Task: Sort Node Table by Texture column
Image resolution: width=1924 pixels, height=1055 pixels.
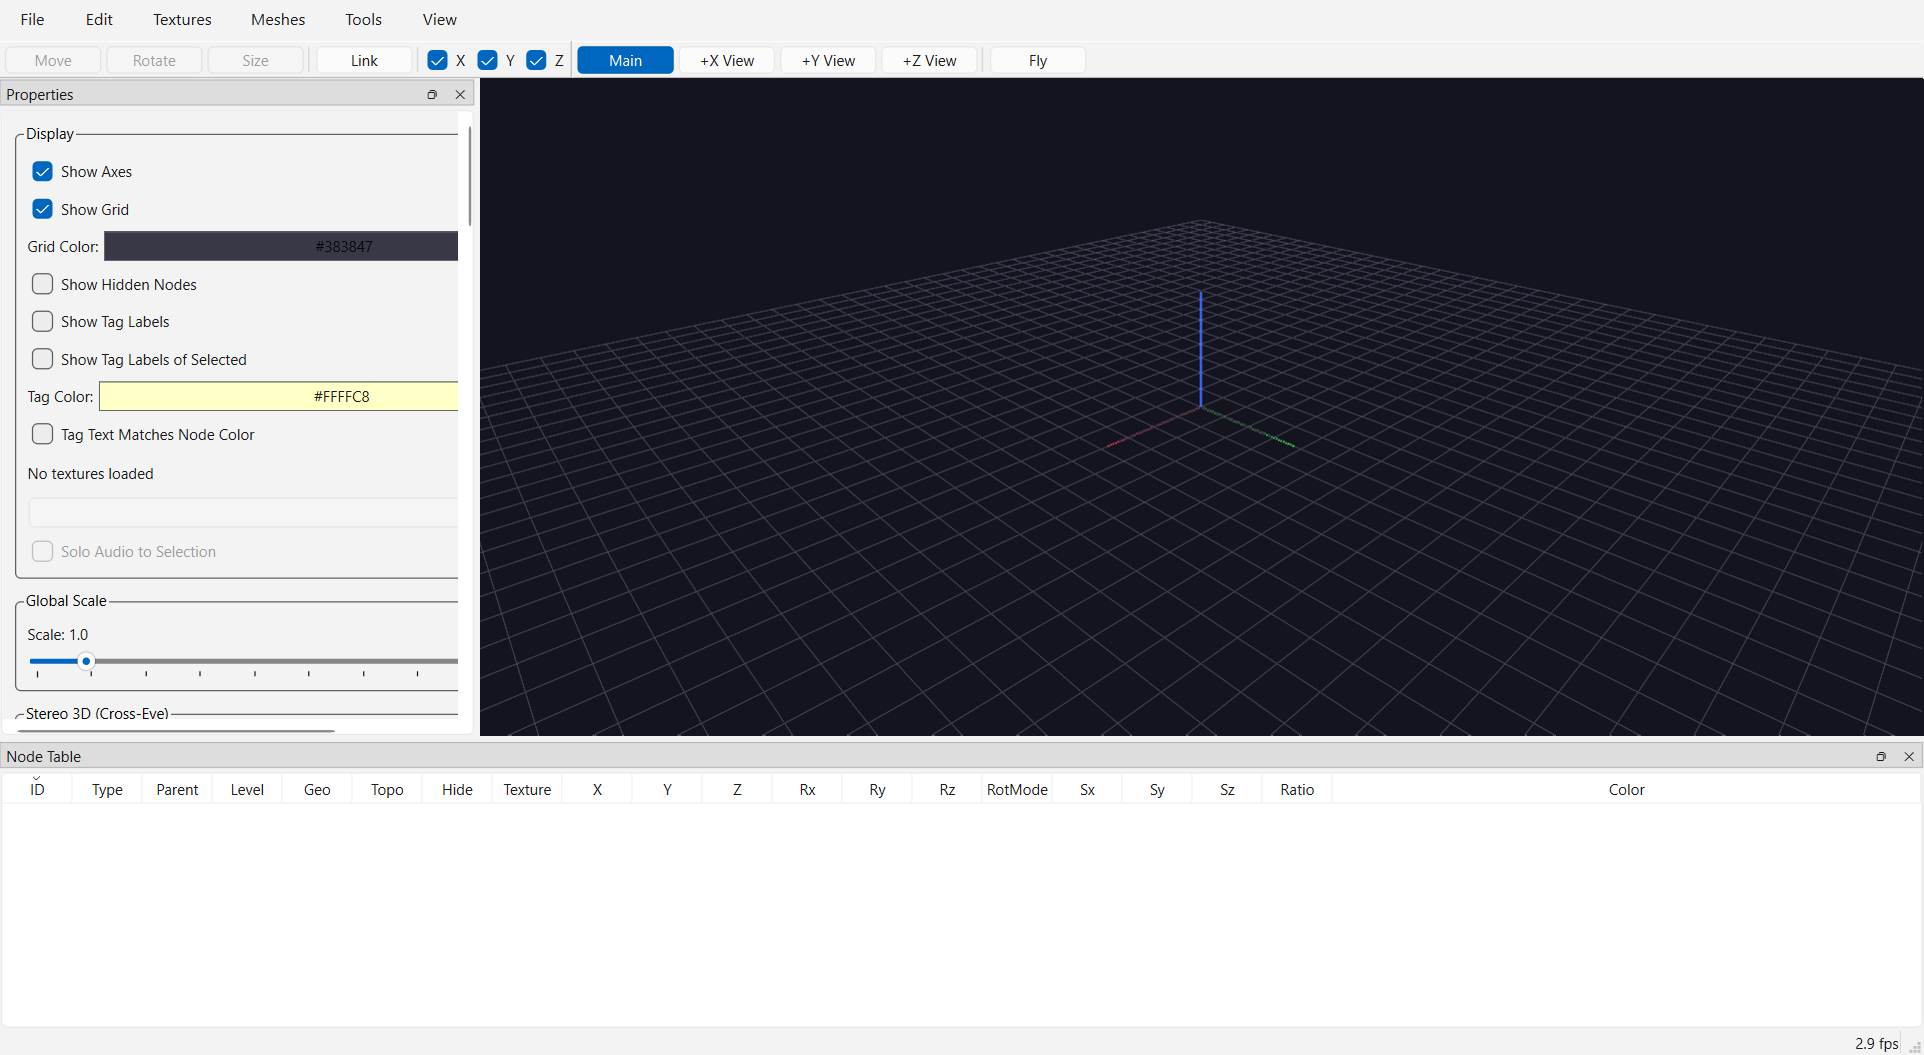Action: click(527, 789)
